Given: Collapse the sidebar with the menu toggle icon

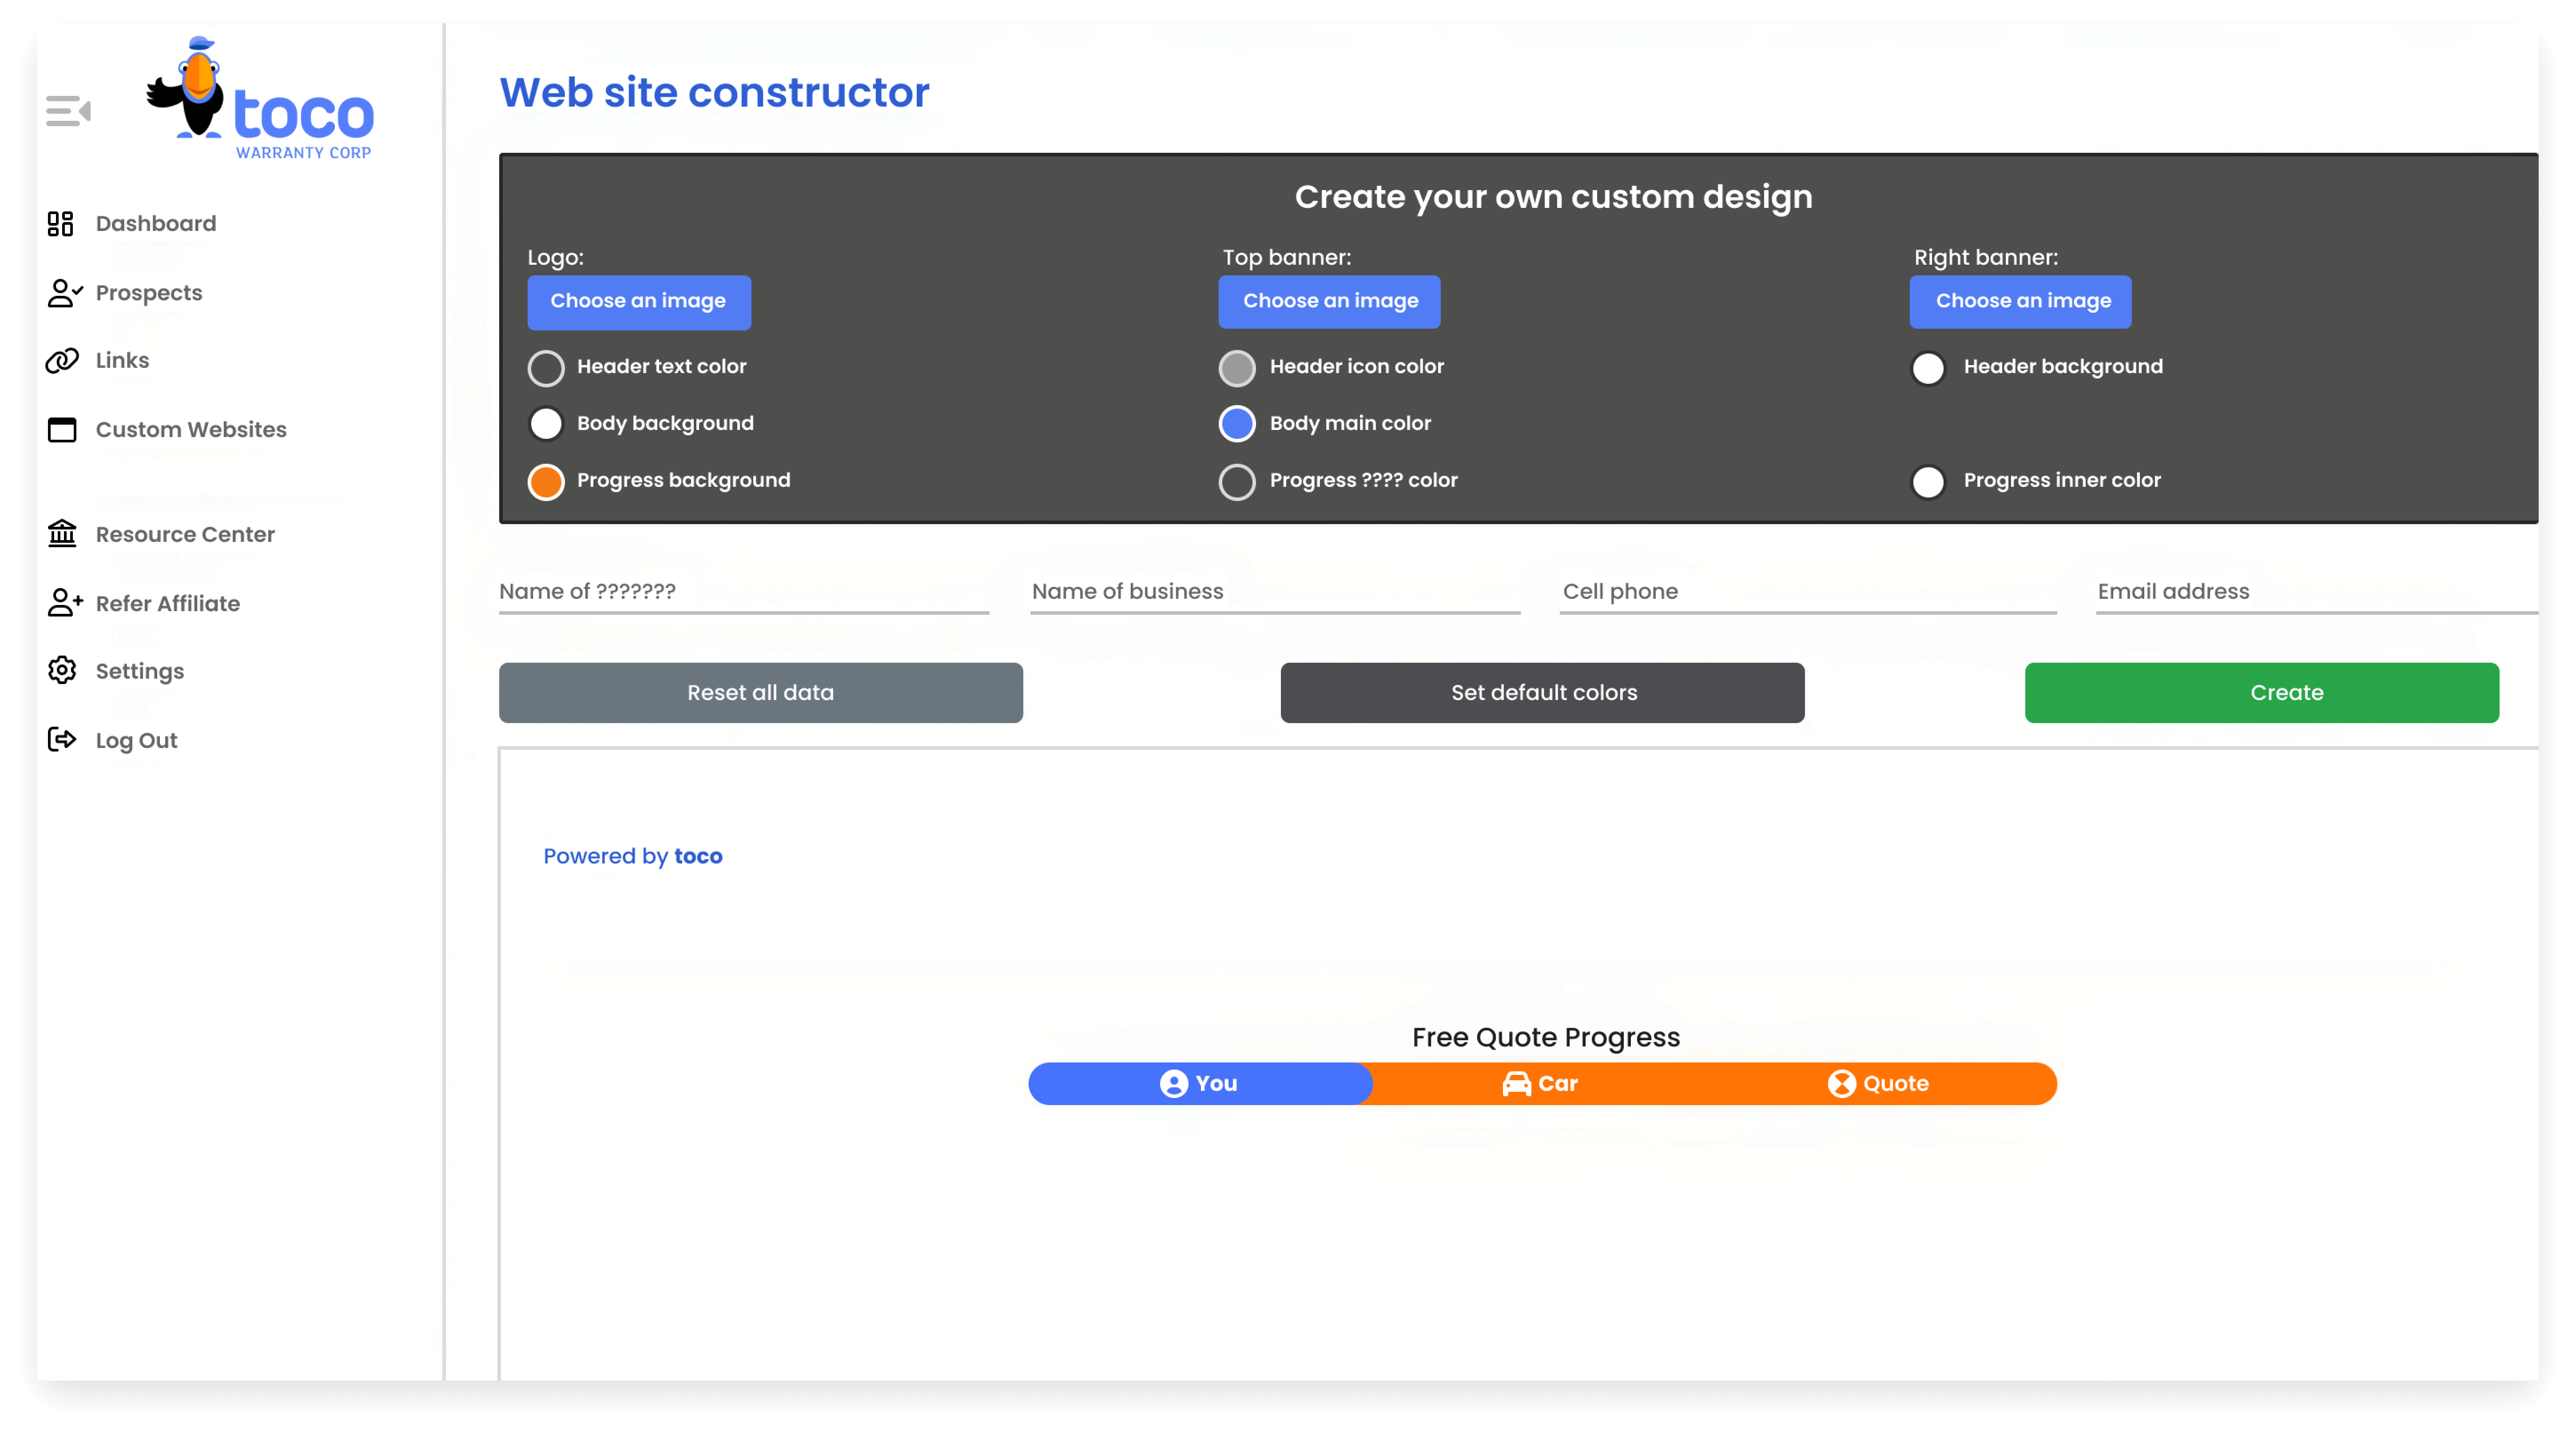Looking at the screenshot, I should 68,111.
